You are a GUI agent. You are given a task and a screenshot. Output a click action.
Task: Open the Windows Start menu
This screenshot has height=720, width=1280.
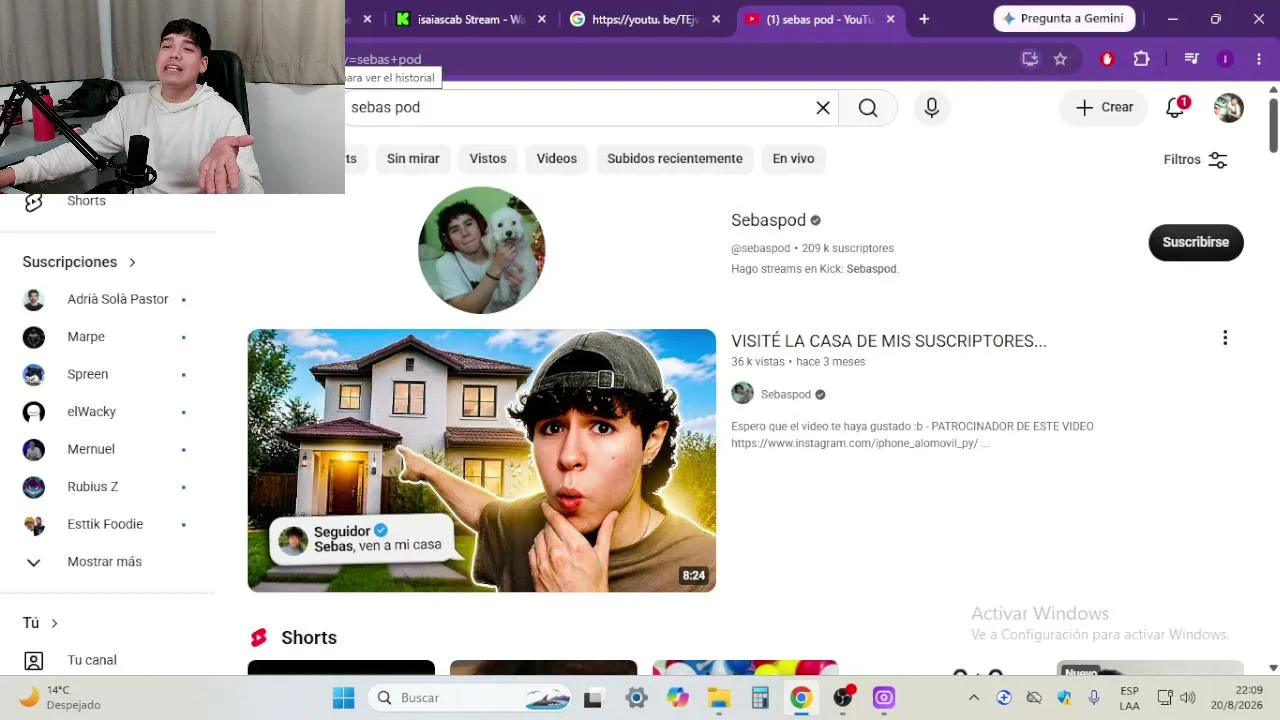(343, 698)
